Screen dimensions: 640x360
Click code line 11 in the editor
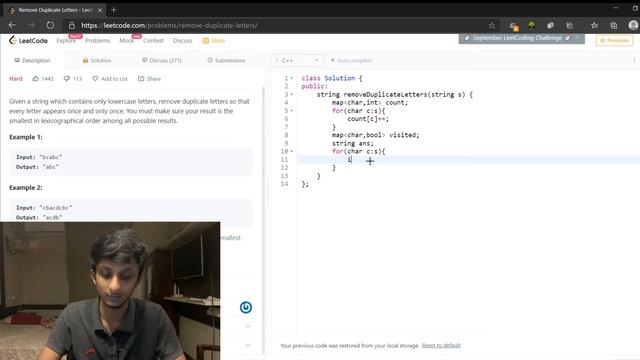point(468,160)
